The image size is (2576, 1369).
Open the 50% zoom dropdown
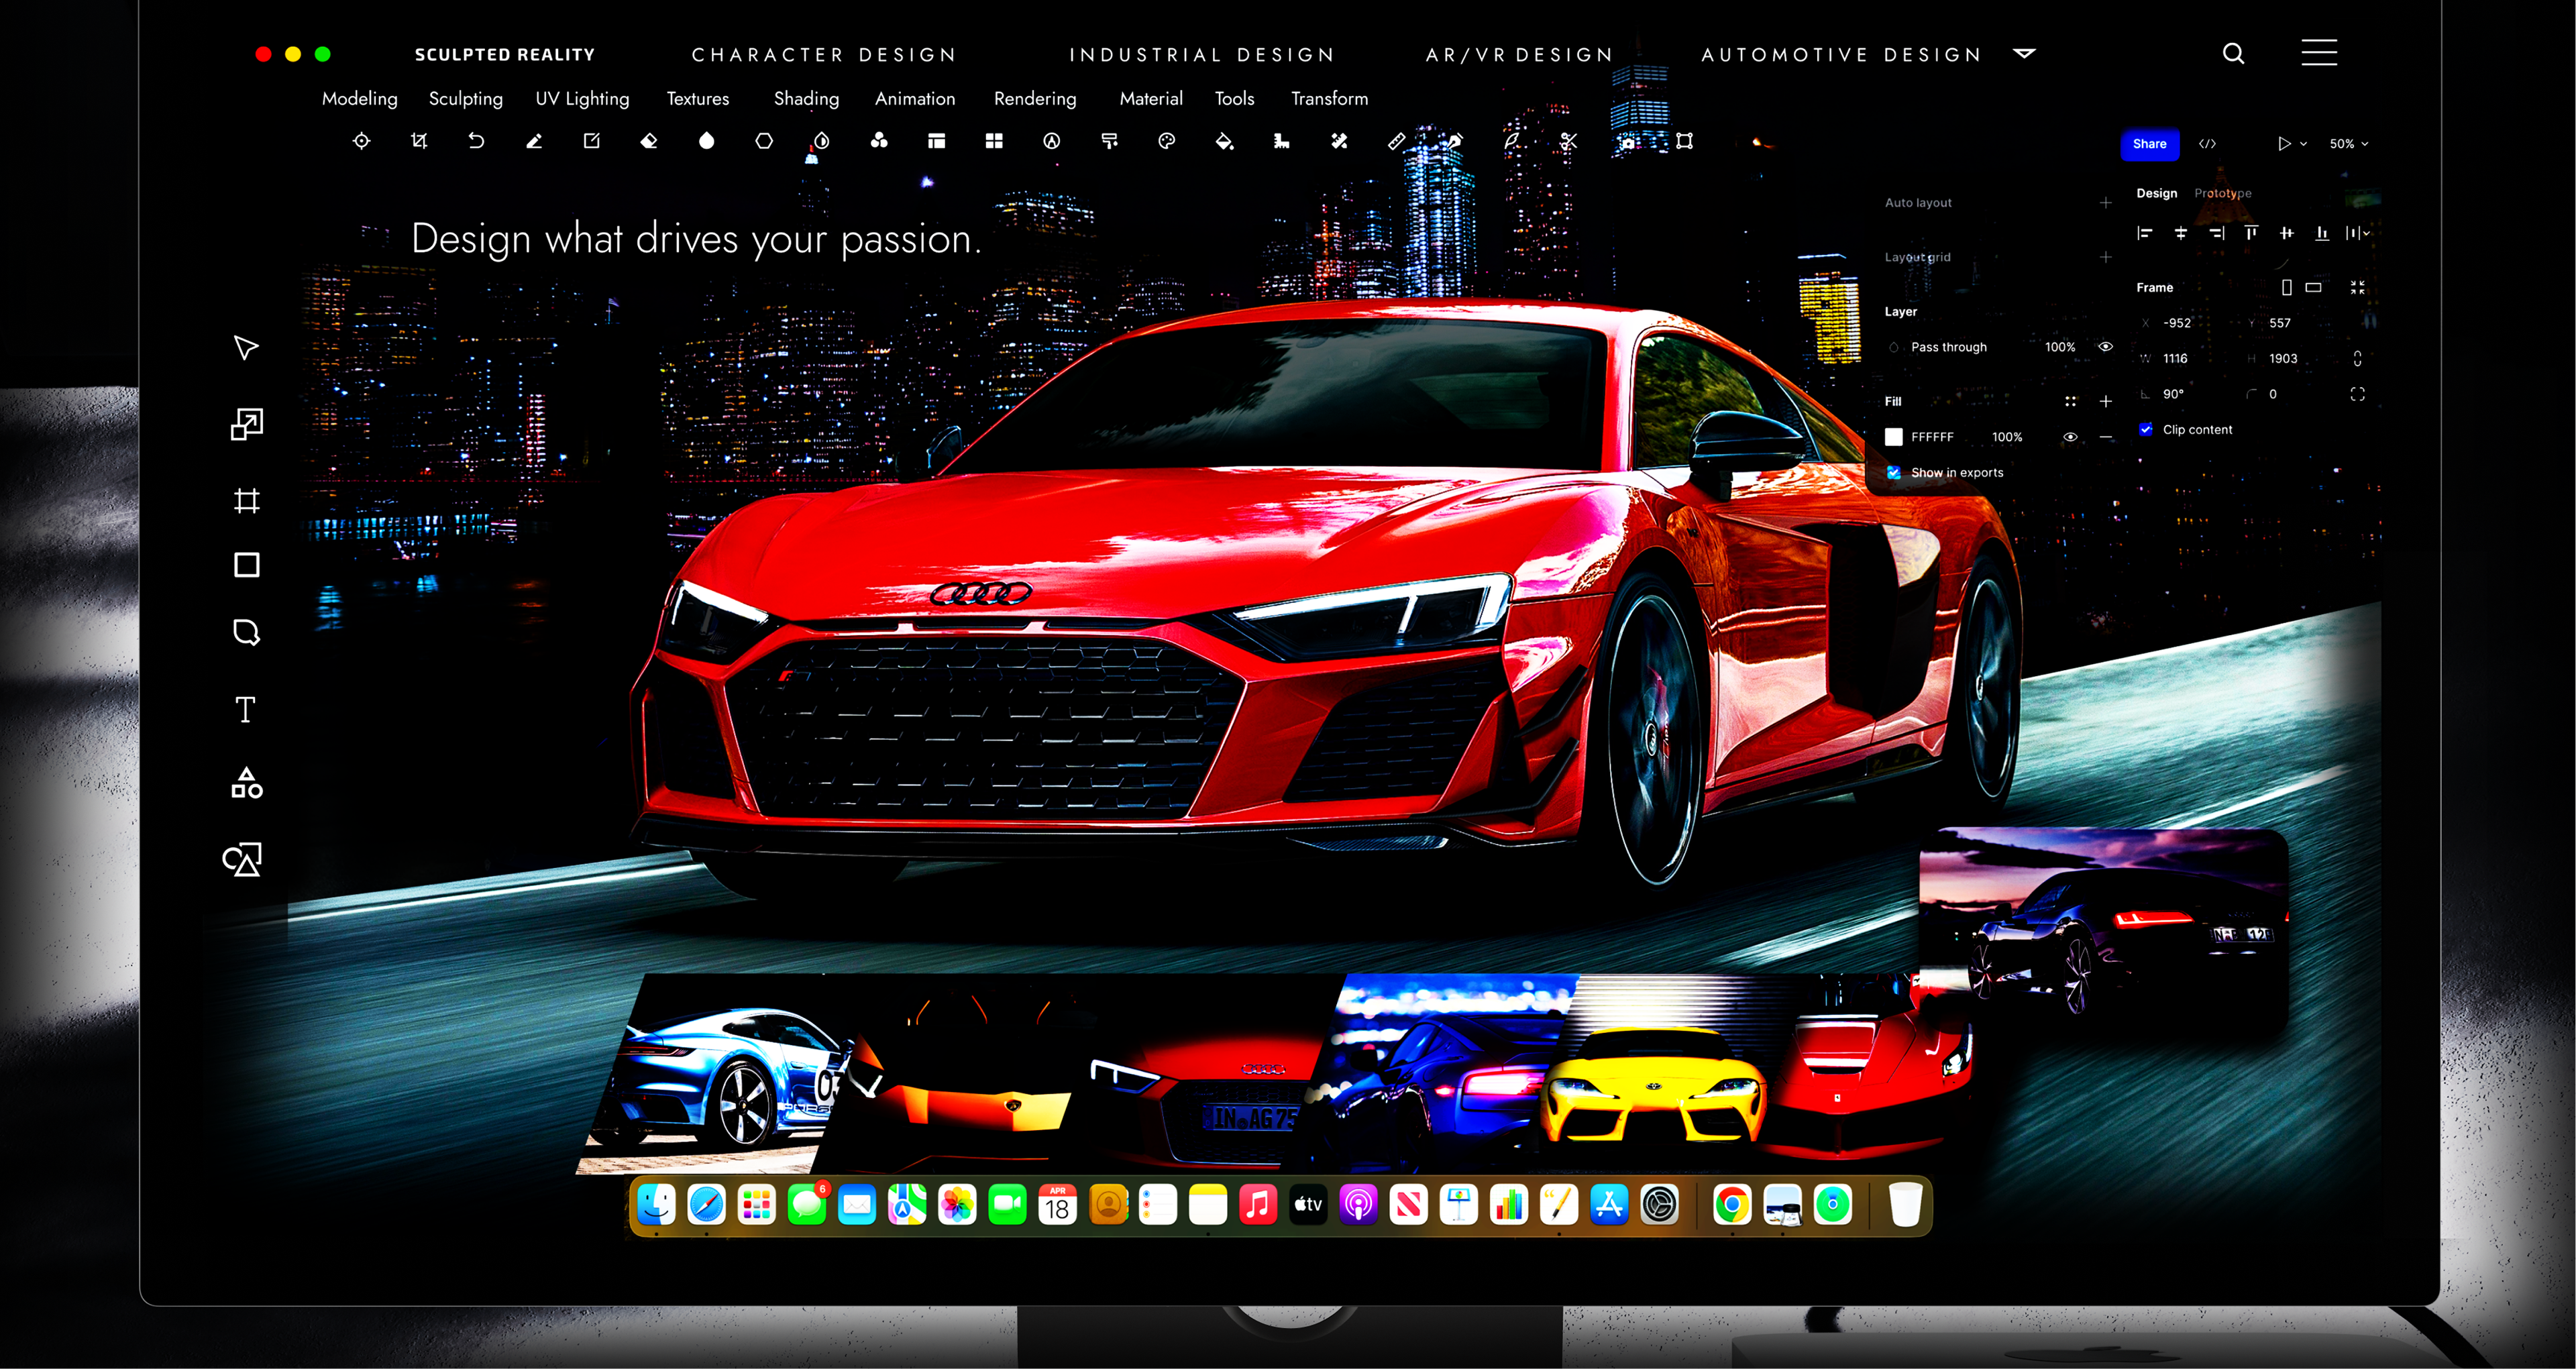pyautogui.click(x=2348, y=144)
